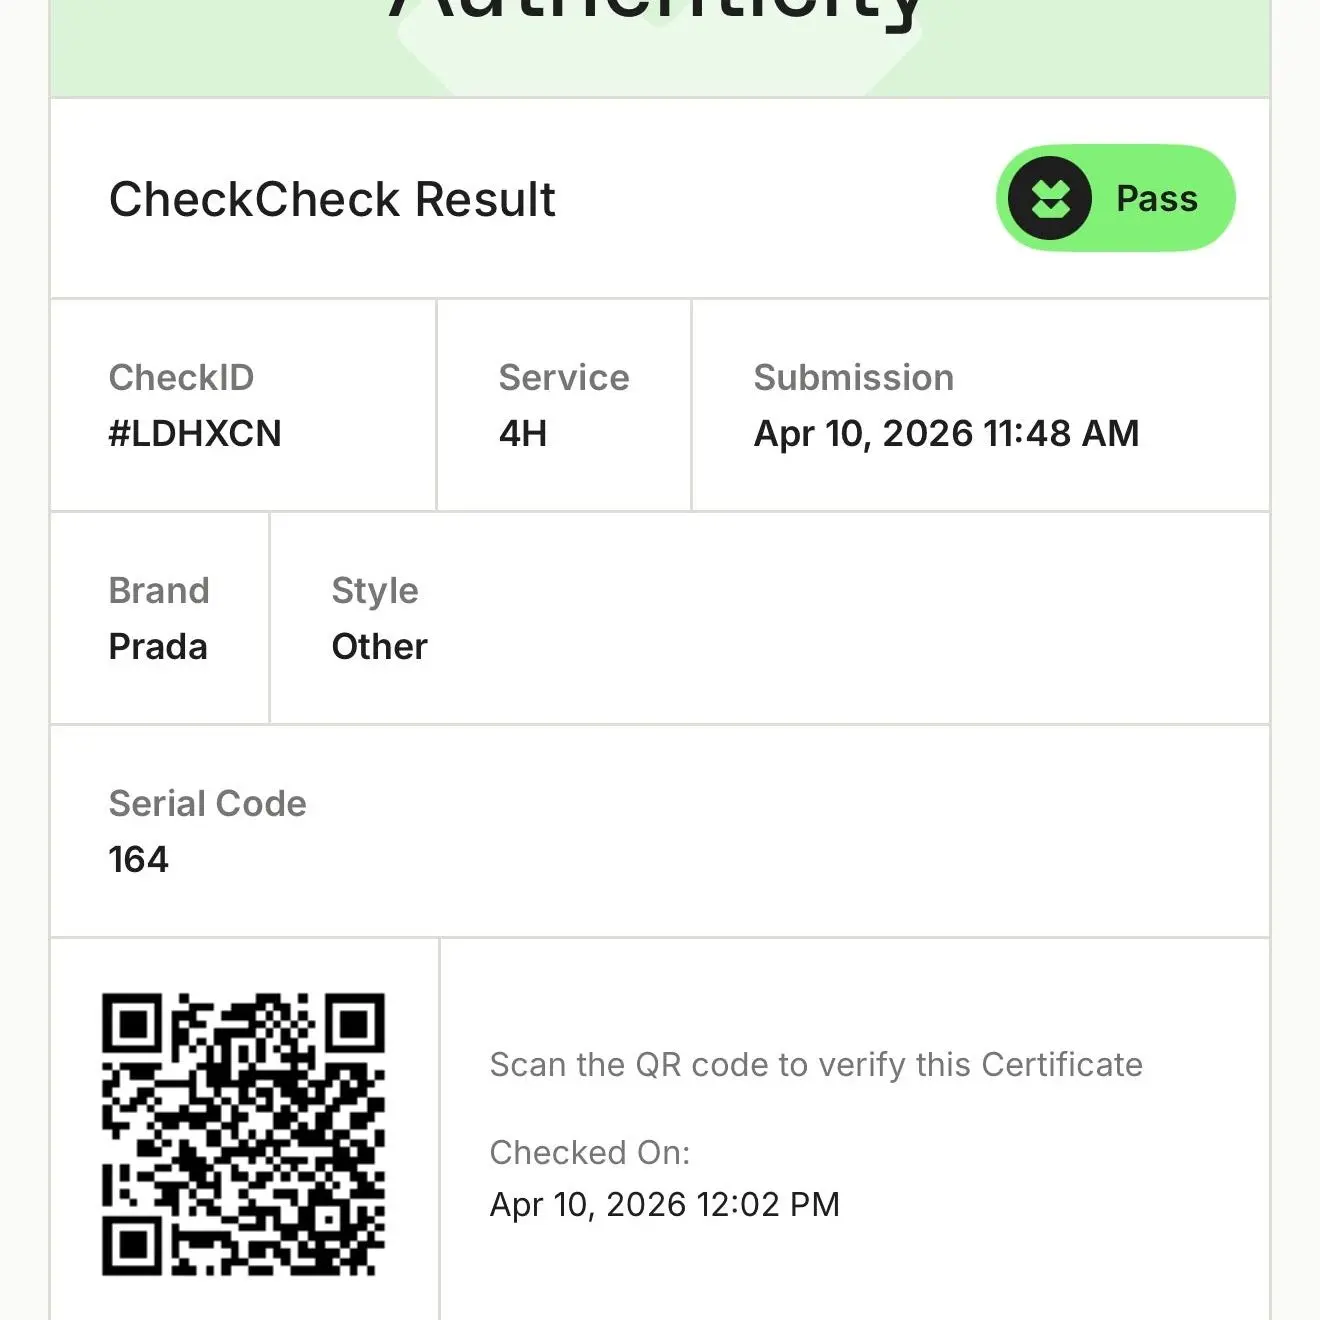Select checked date Apr 10, 2026 12:02 PM
Screen dimensions: 1320x1320
click(665, 1205)
